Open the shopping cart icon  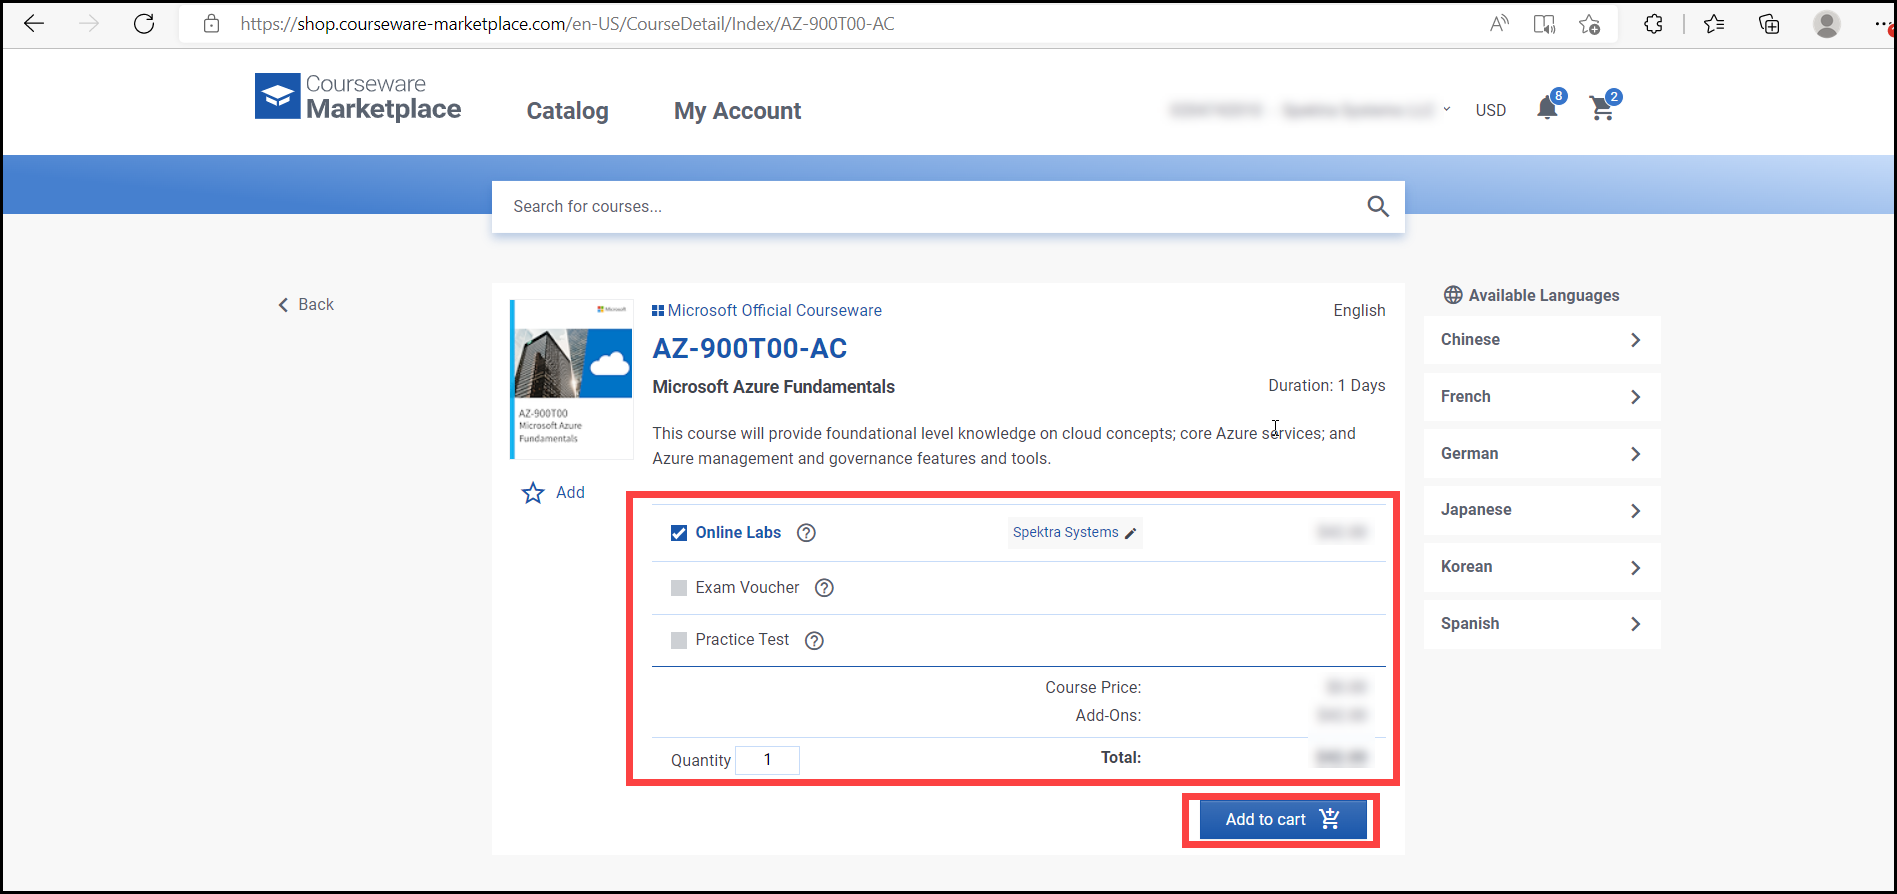[x=1603, y=108]
